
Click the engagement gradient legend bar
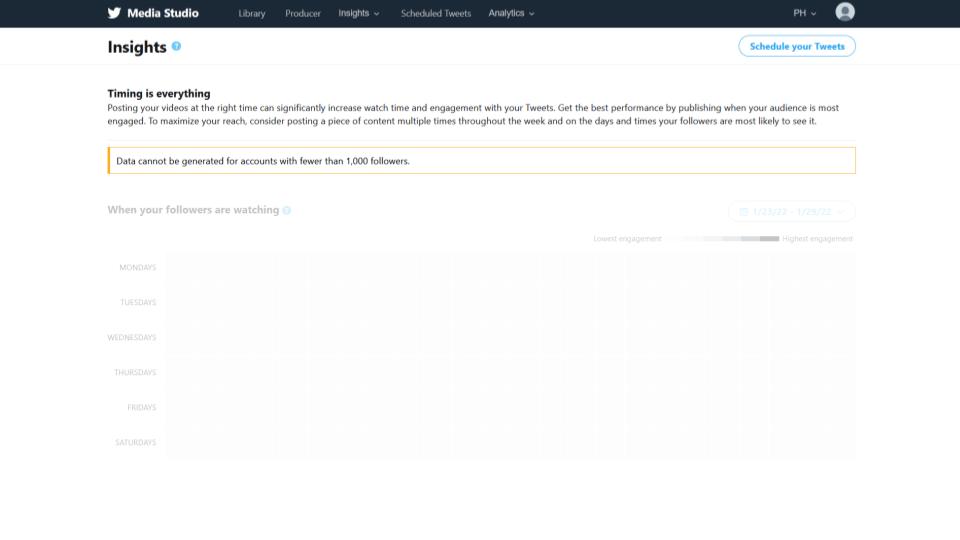point(722,238)
